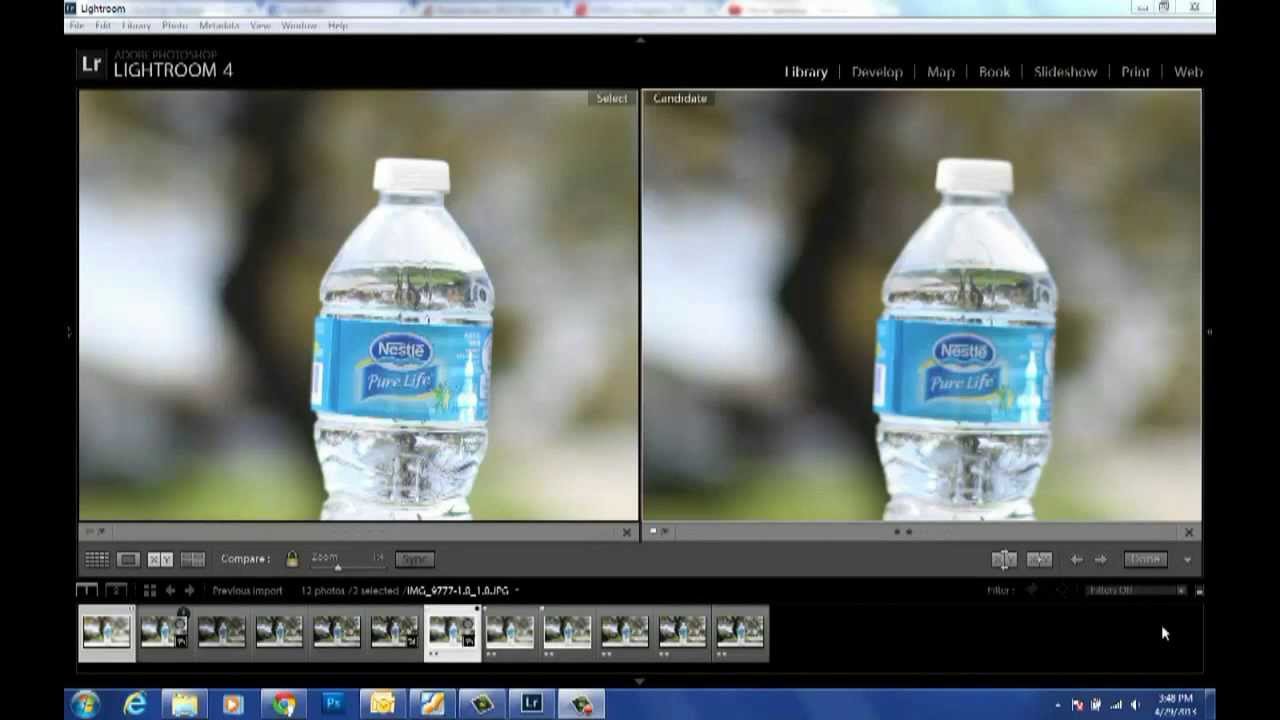Go forward using filmstrip forward arrow

tap(189, 591)
